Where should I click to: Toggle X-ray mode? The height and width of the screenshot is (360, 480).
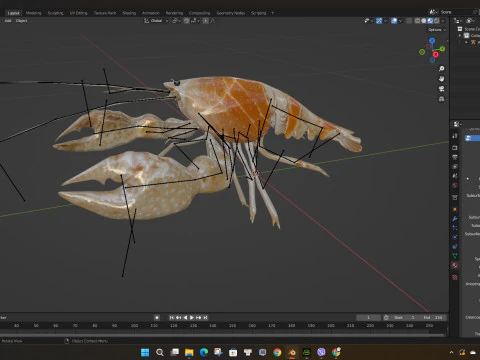(x=409, y=21)
